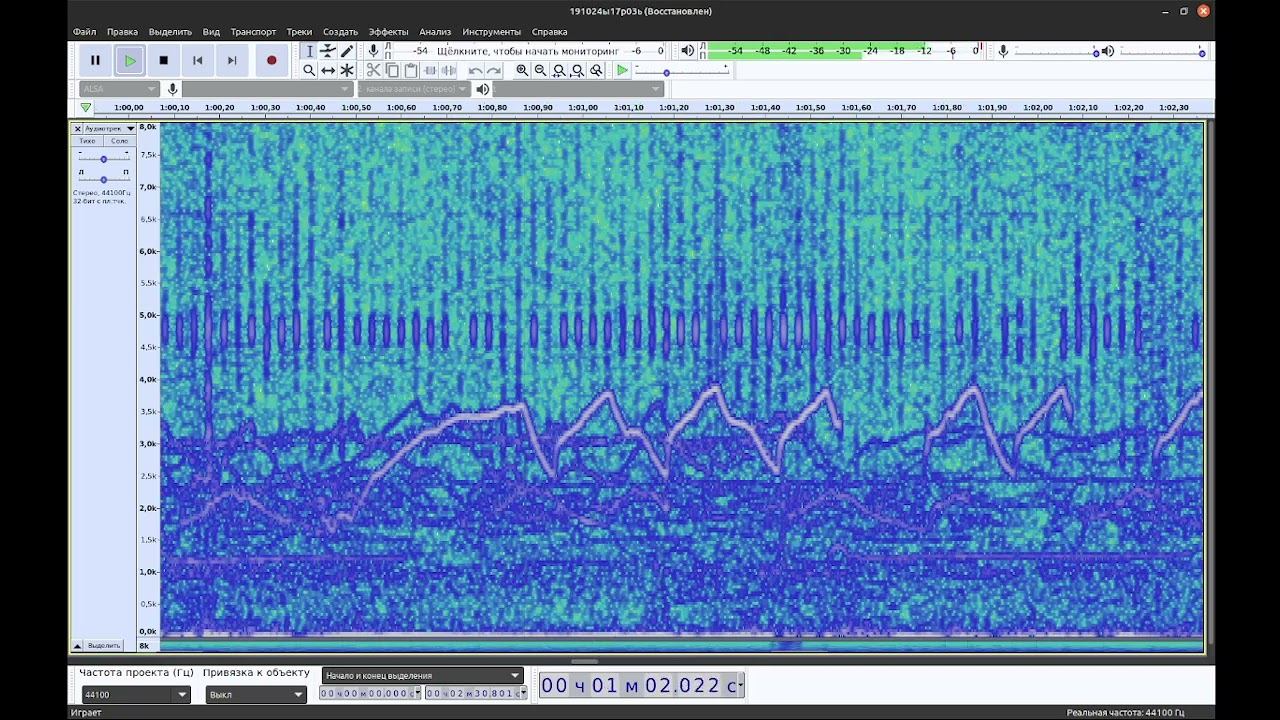Toggle the Соло track button
Screen dimensions: 1280x720
(x=119, y=141)
